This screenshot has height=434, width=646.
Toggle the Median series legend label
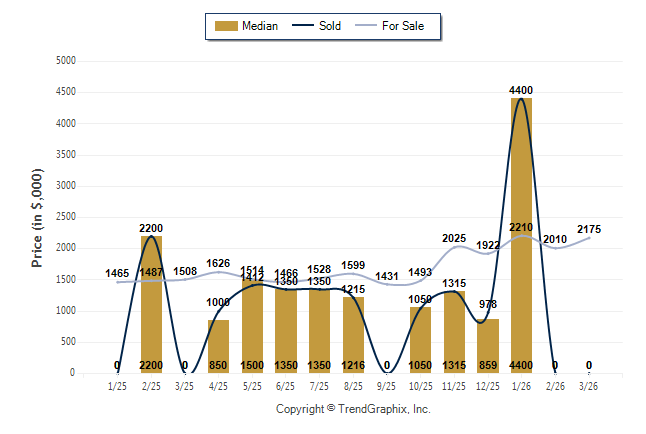pyautogui.click(x=261, y=26)
